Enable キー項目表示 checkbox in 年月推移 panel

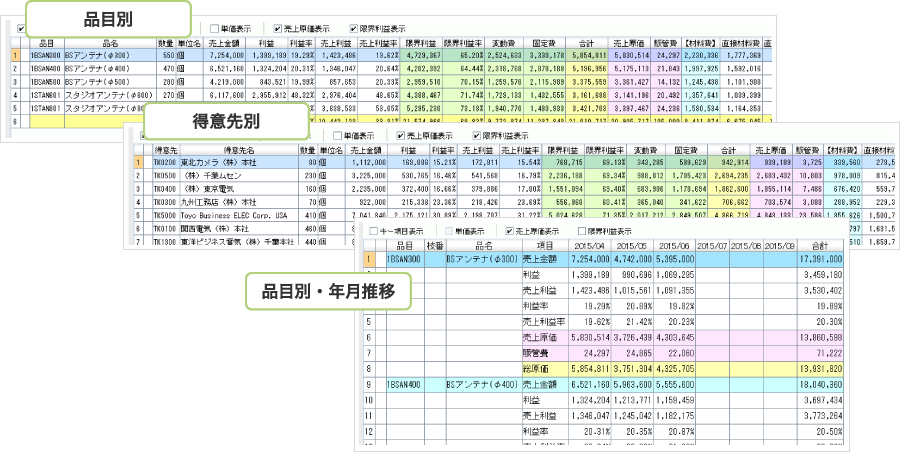tap(373, 230)
